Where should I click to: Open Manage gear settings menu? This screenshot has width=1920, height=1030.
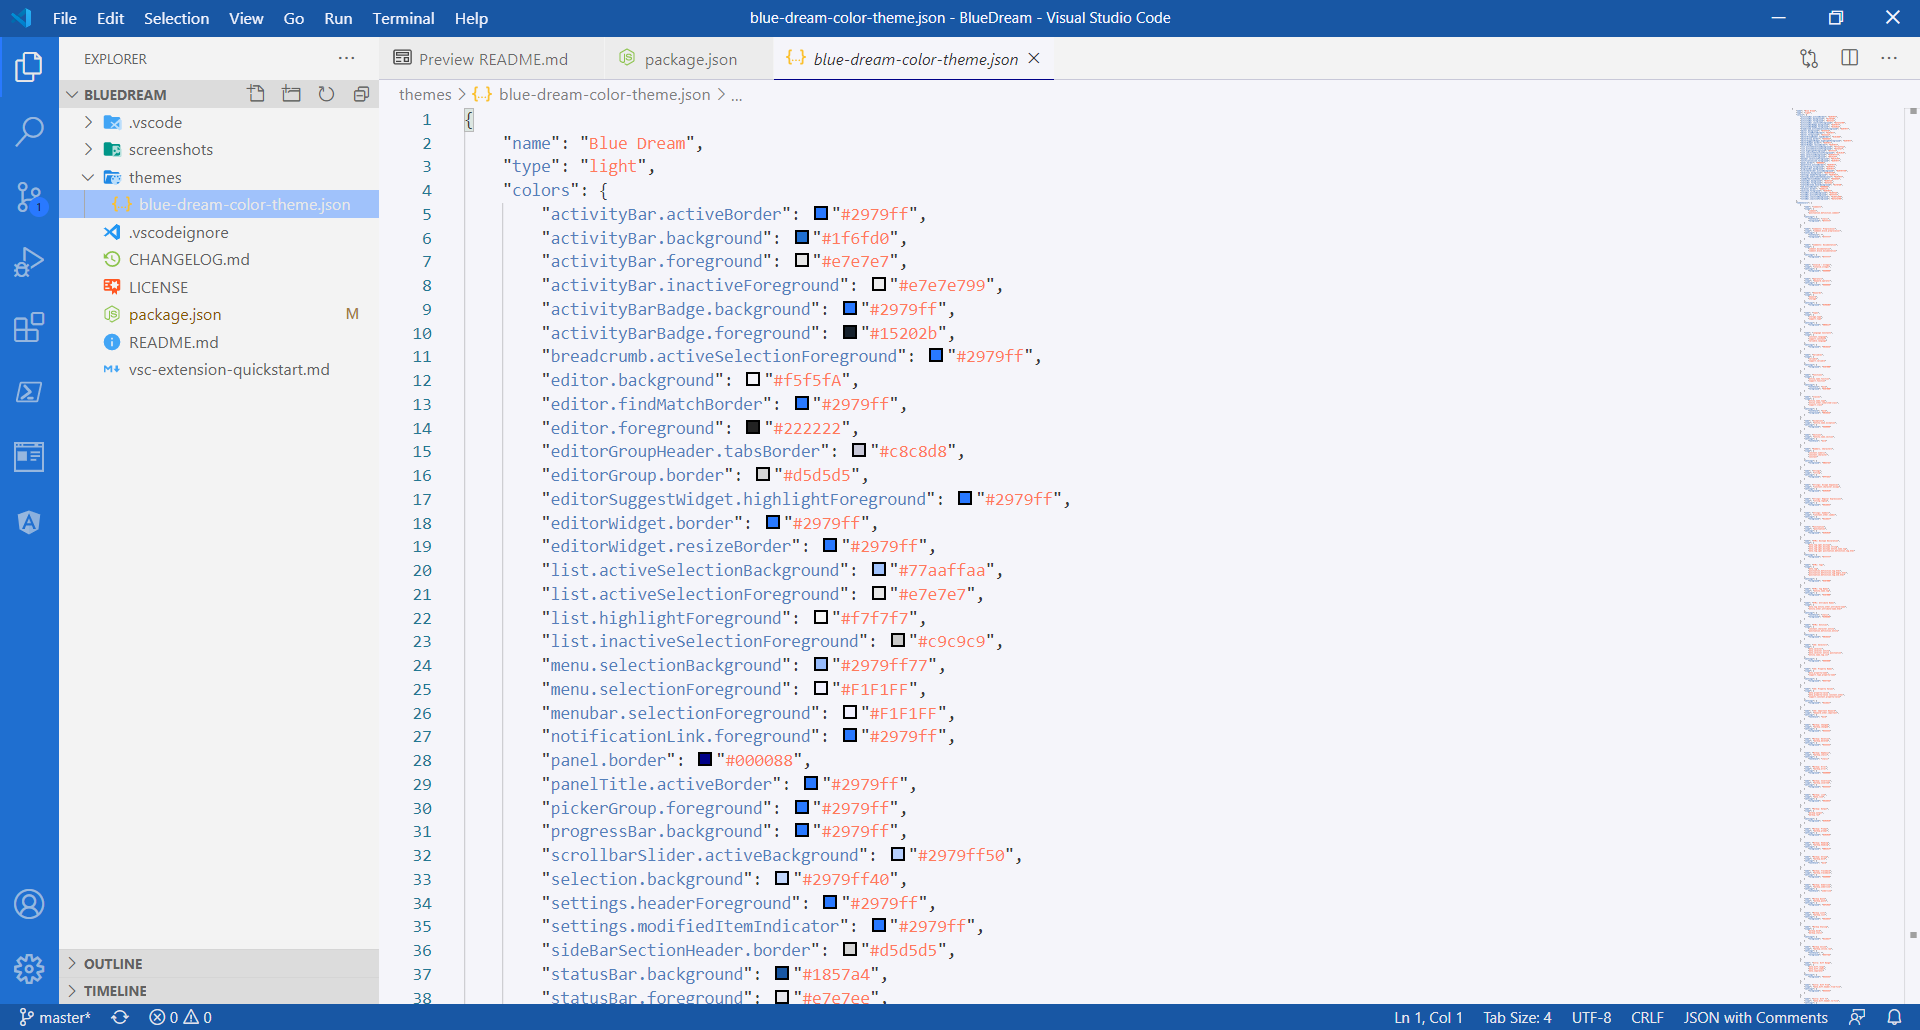(x=29, y=968)
